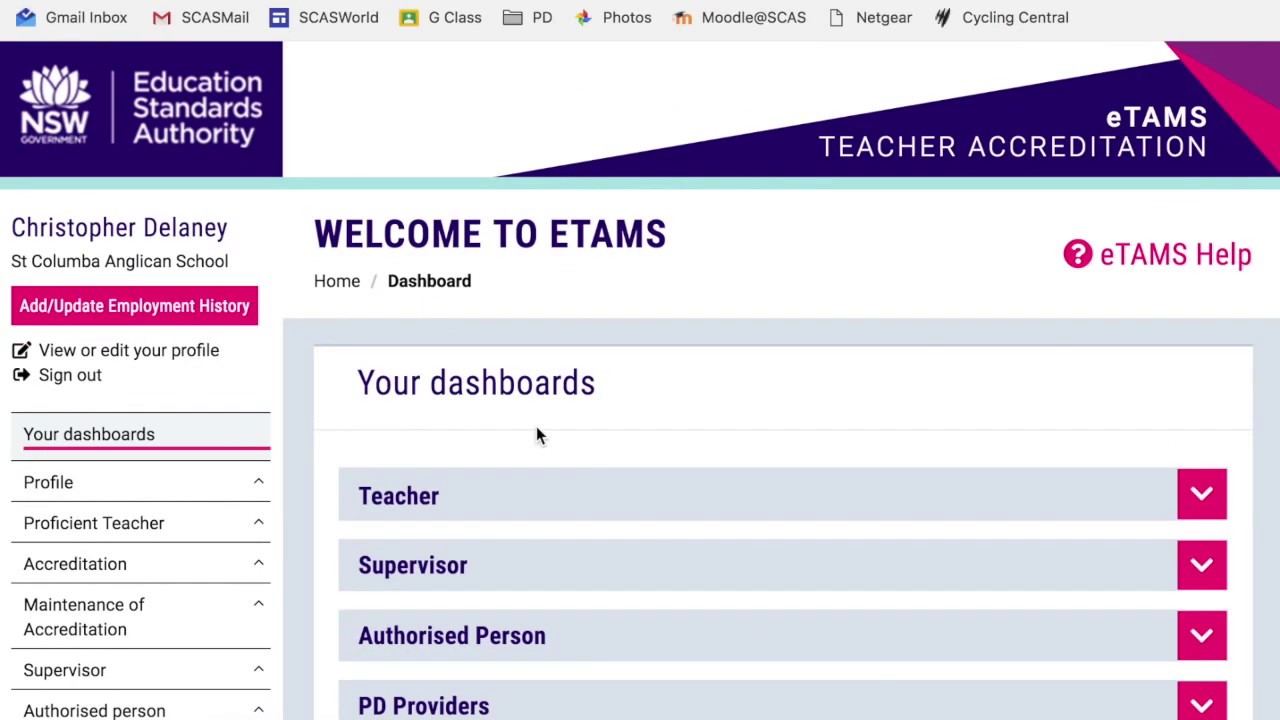Toggle the Profile sidebar chevron
1280x720 pixels.
[x=258, y=482]
